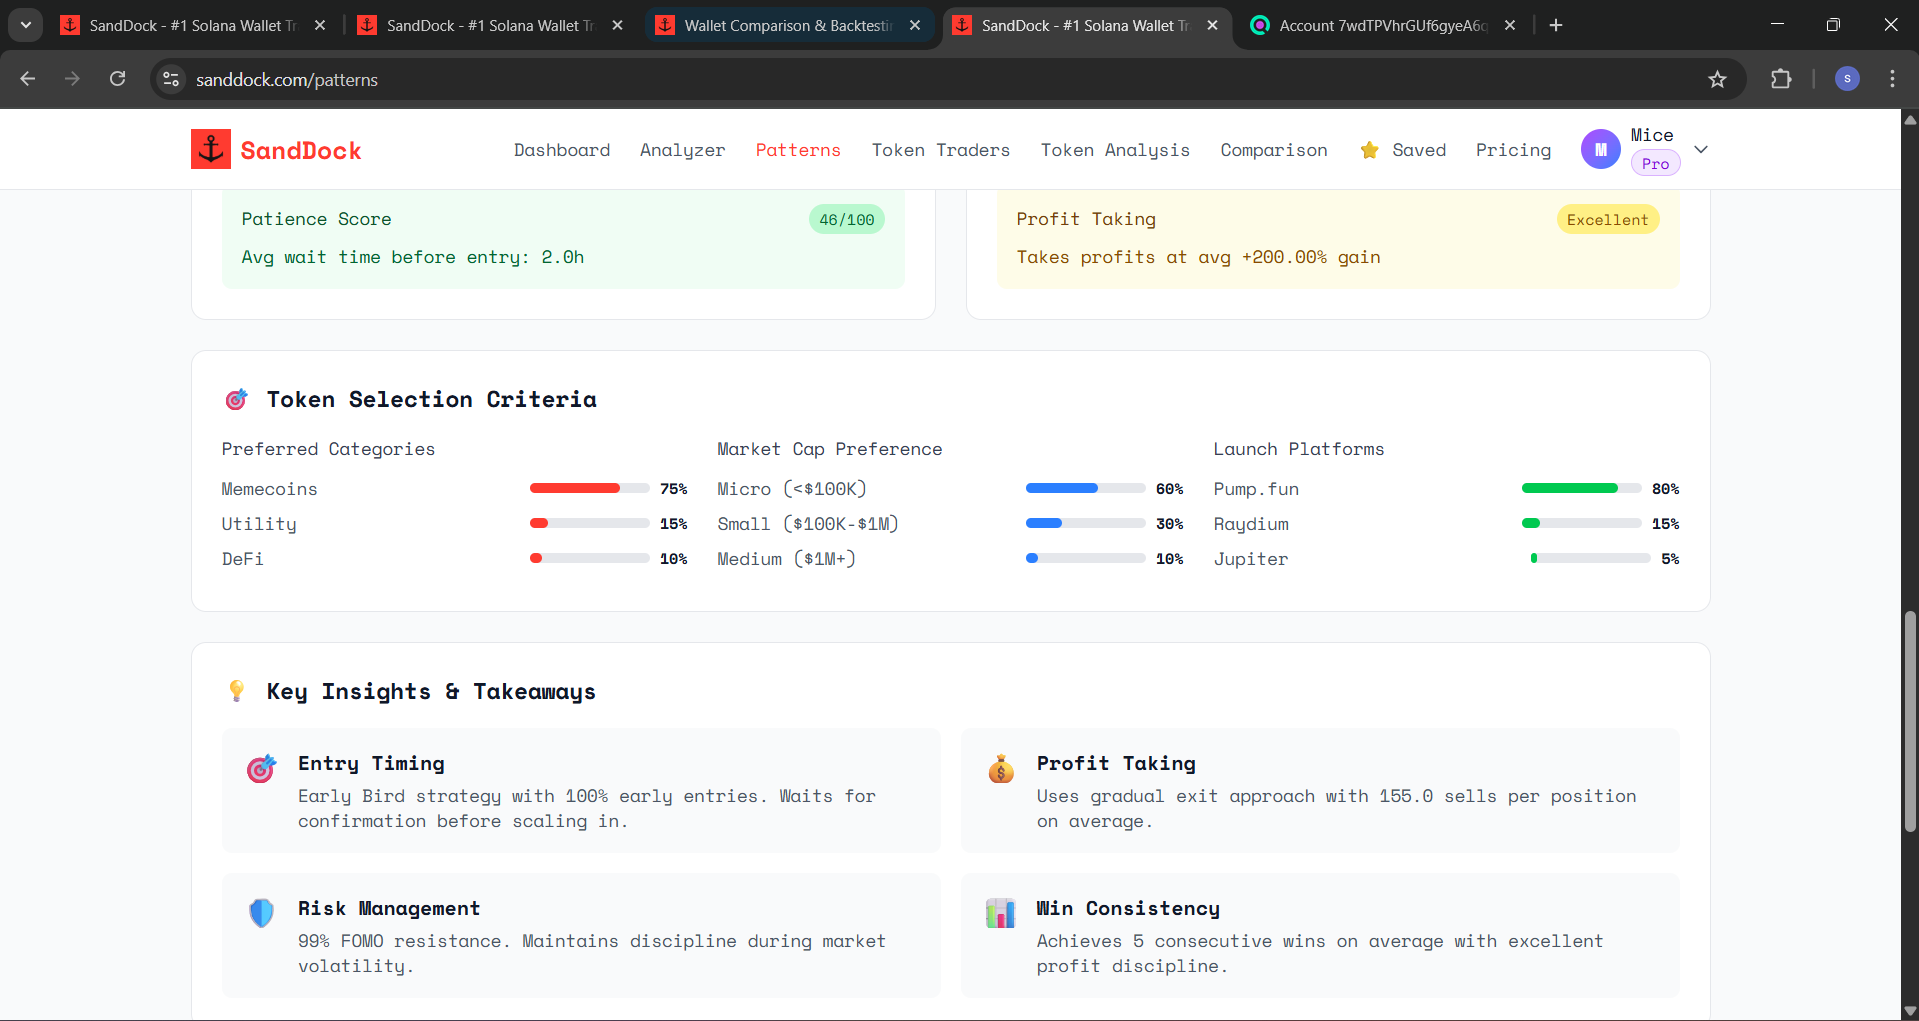Screen dimensions: 1919x1021
Task: Click the scrollbar down arrow
Action: click(1910, 1011)
